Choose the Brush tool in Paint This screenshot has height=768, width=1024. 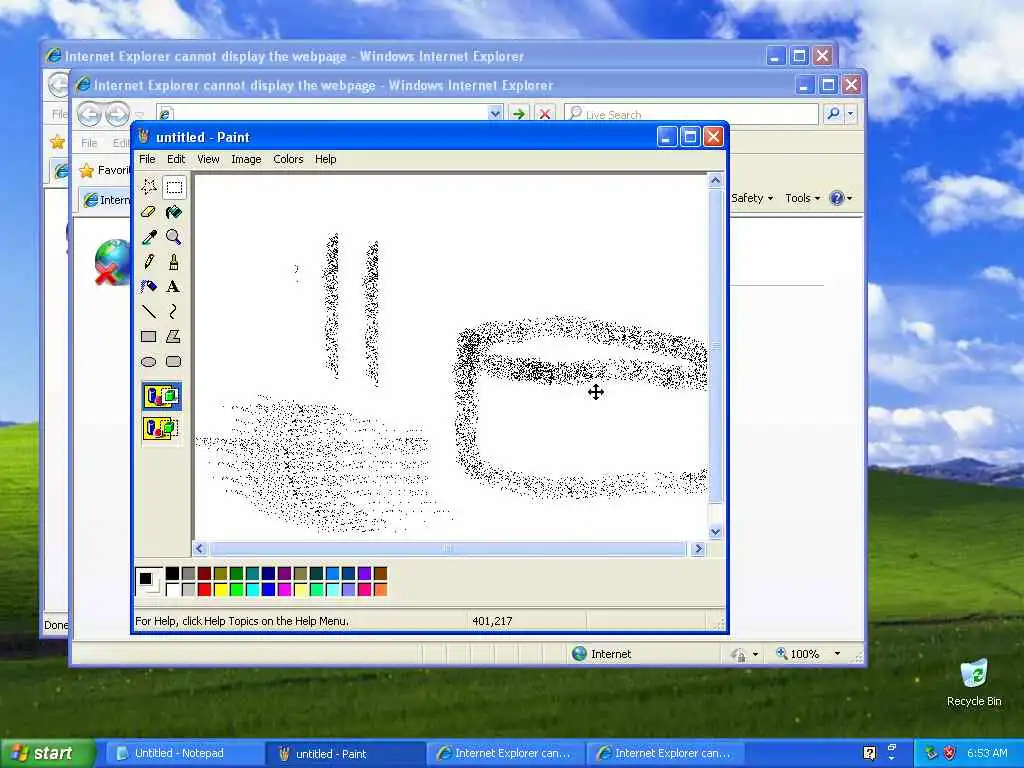[174, 262]
